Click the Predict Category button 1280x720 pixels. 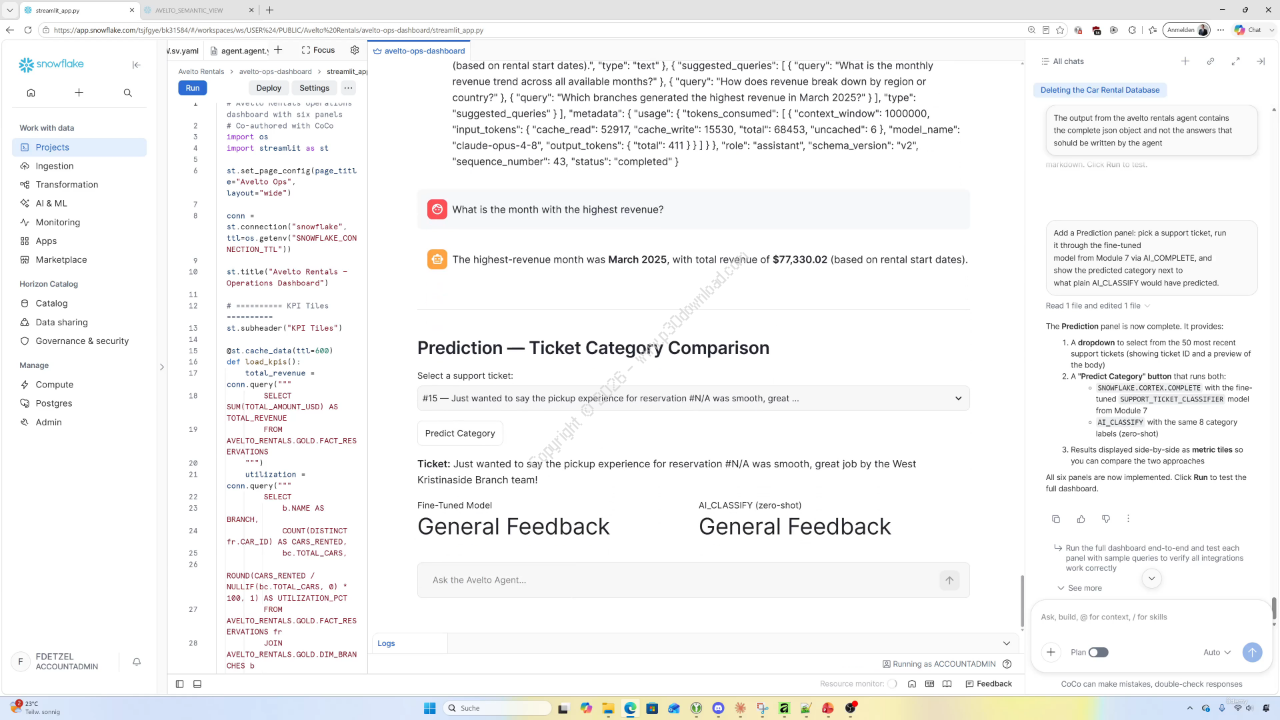(460, 433)
